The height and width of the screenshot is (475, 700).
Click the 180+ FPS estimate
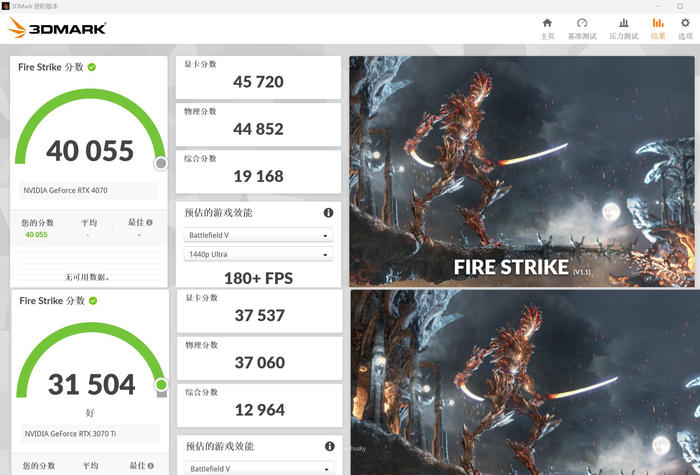click(x=258, y=278)
